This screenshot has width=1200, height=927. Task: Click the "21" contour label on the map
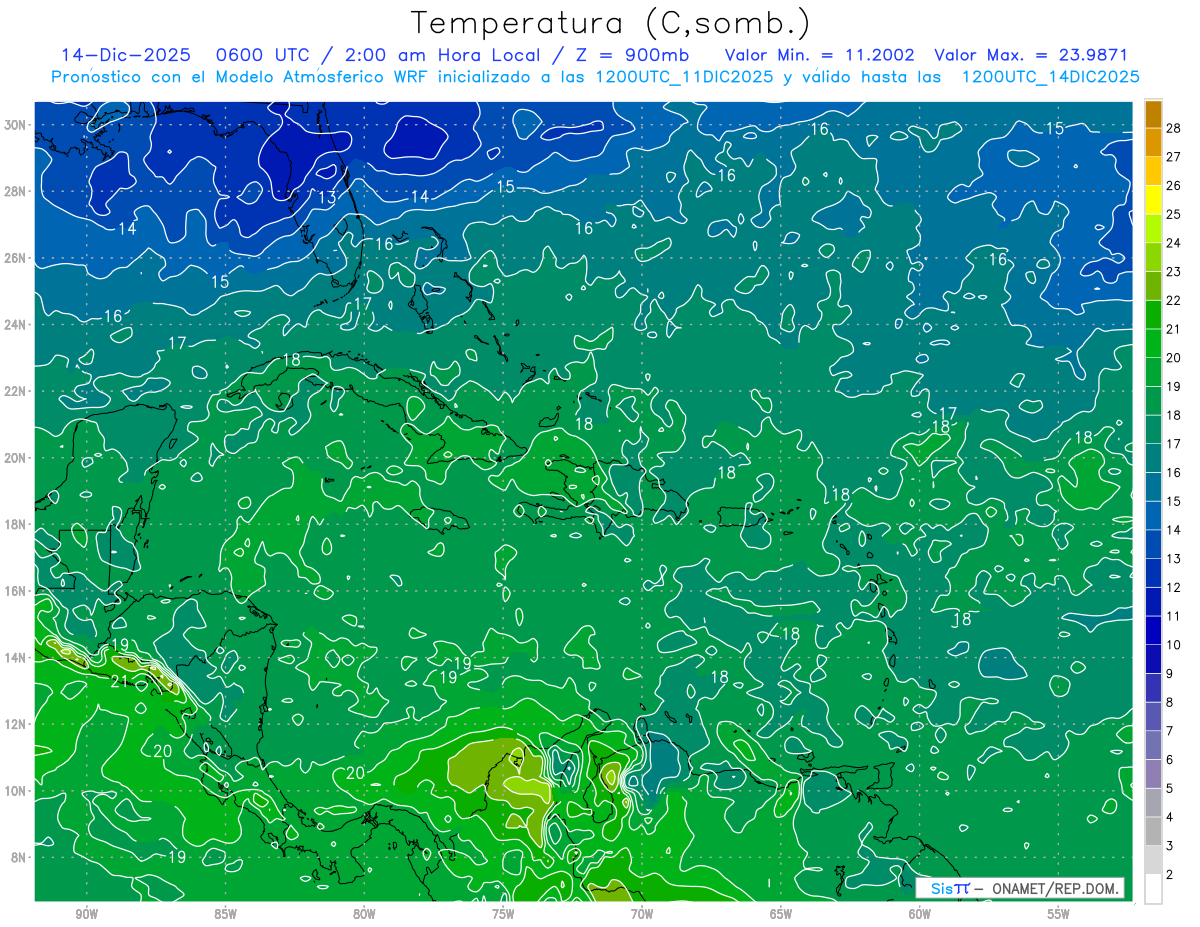point(119,682)
